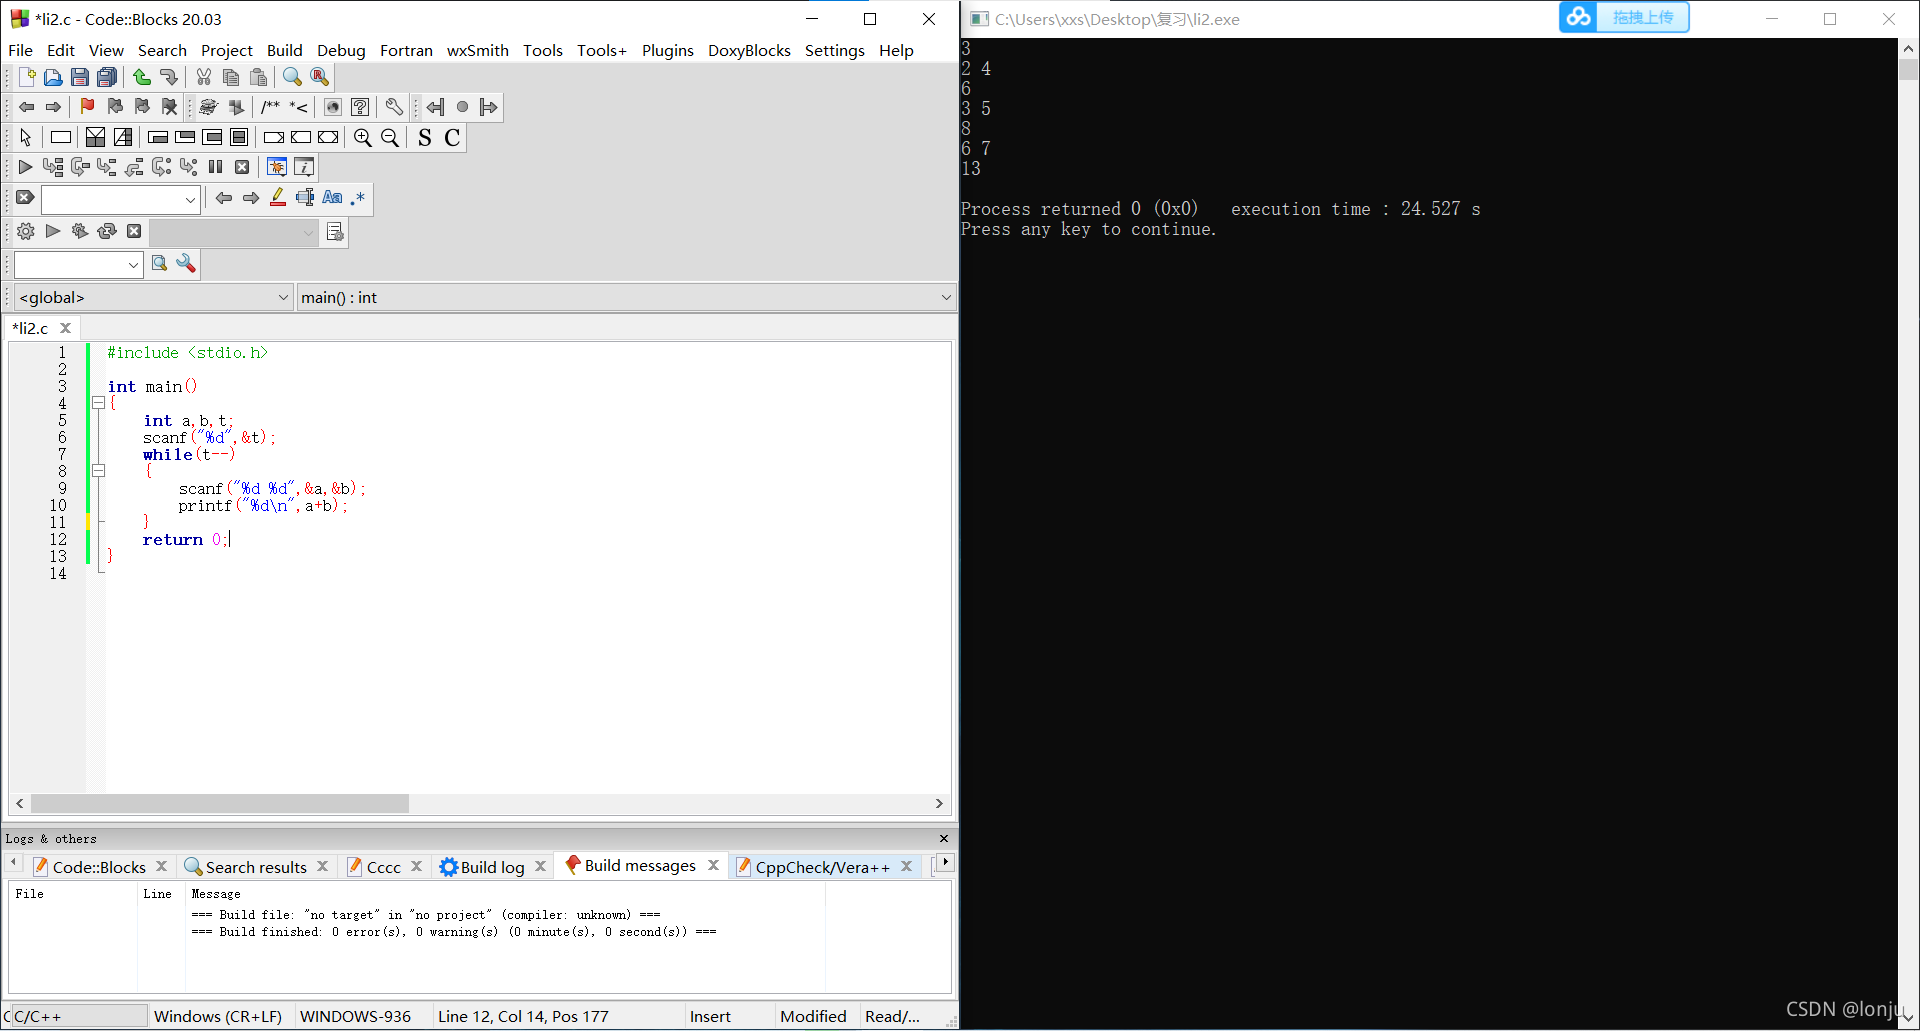Open the incremental search text dropdown

tap(190, 200)
